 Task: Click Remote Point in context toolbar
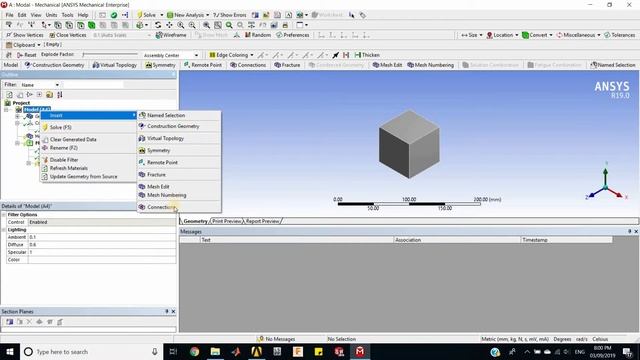(x=202, y=65)
